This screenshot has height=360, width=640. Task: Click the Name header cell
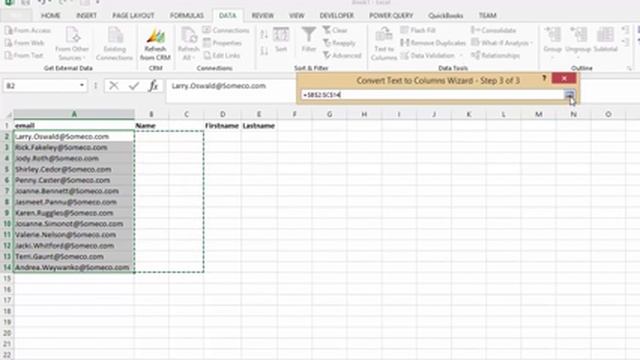pyautogui.click(x=151, y=126)
